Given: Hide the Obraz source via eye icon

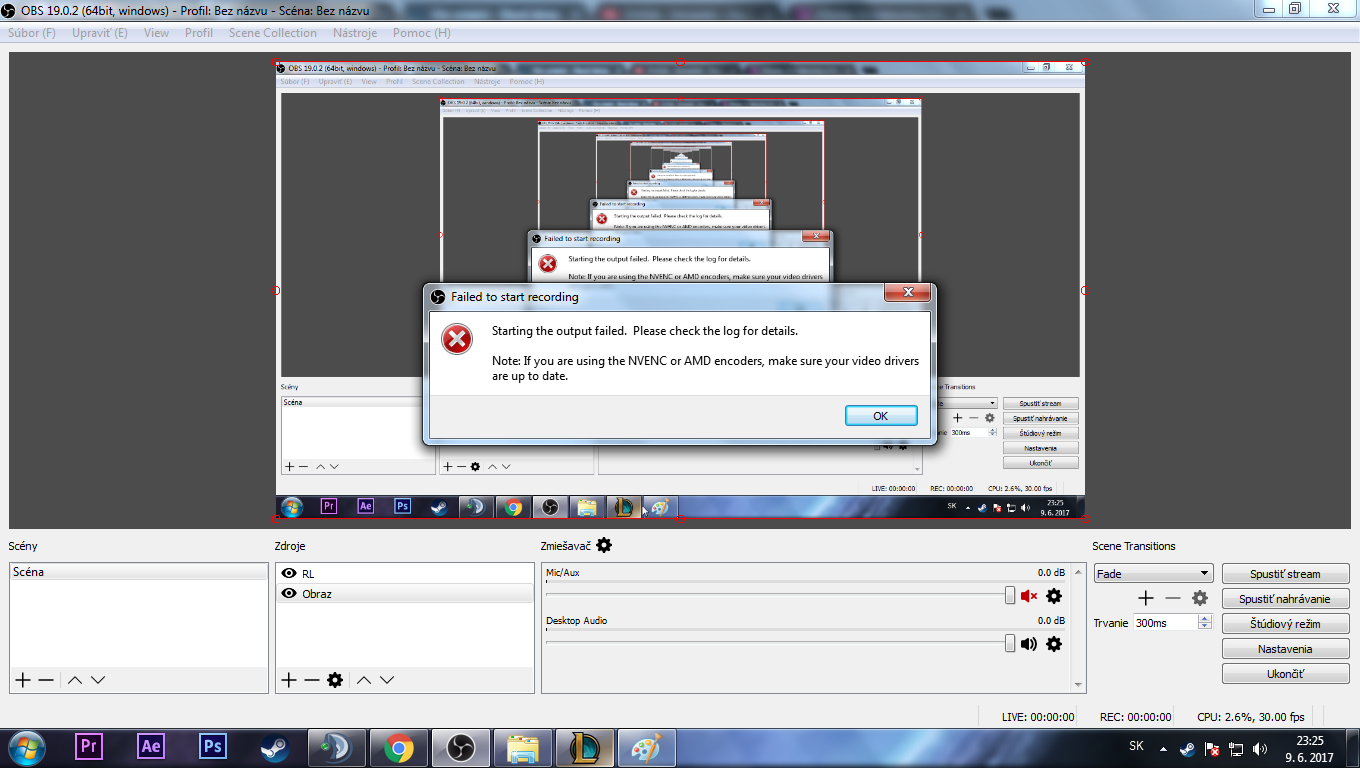Looking at the screenshot, I should 289,594.
